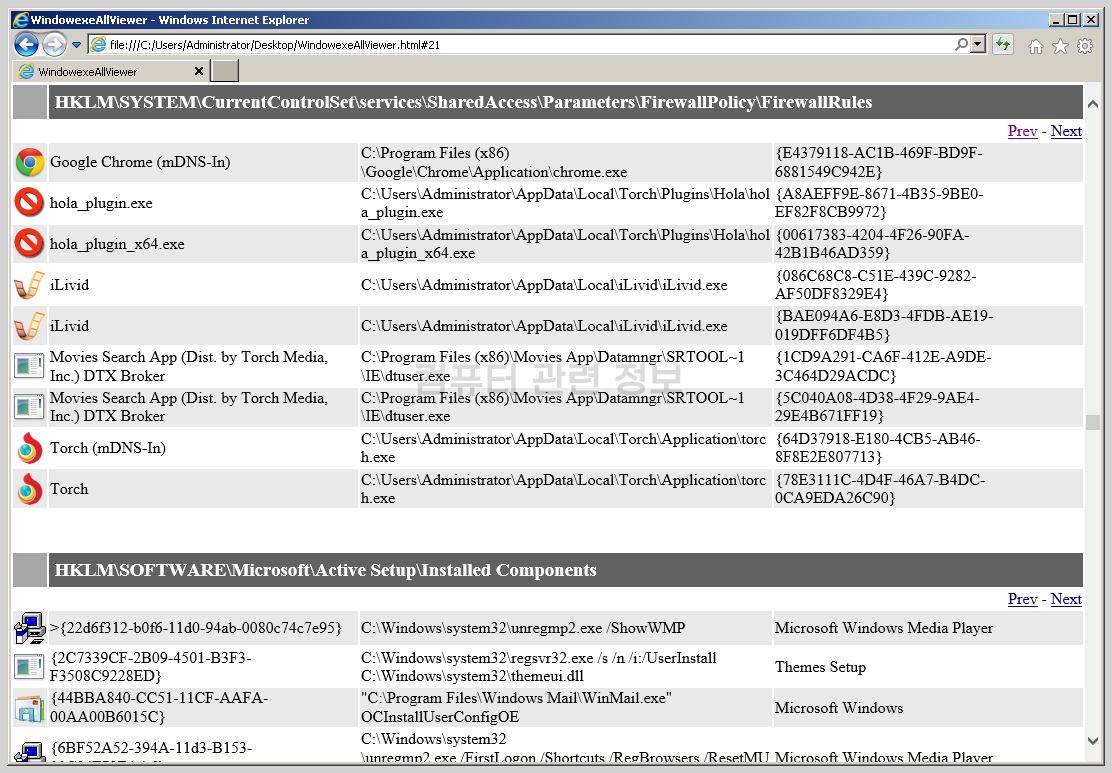Image resolution: width=1112 pixels, height=773 pixels.
Task: Click the {44BBA840-CC51-11CF-AAFA key text
Action: pos(159,708)
